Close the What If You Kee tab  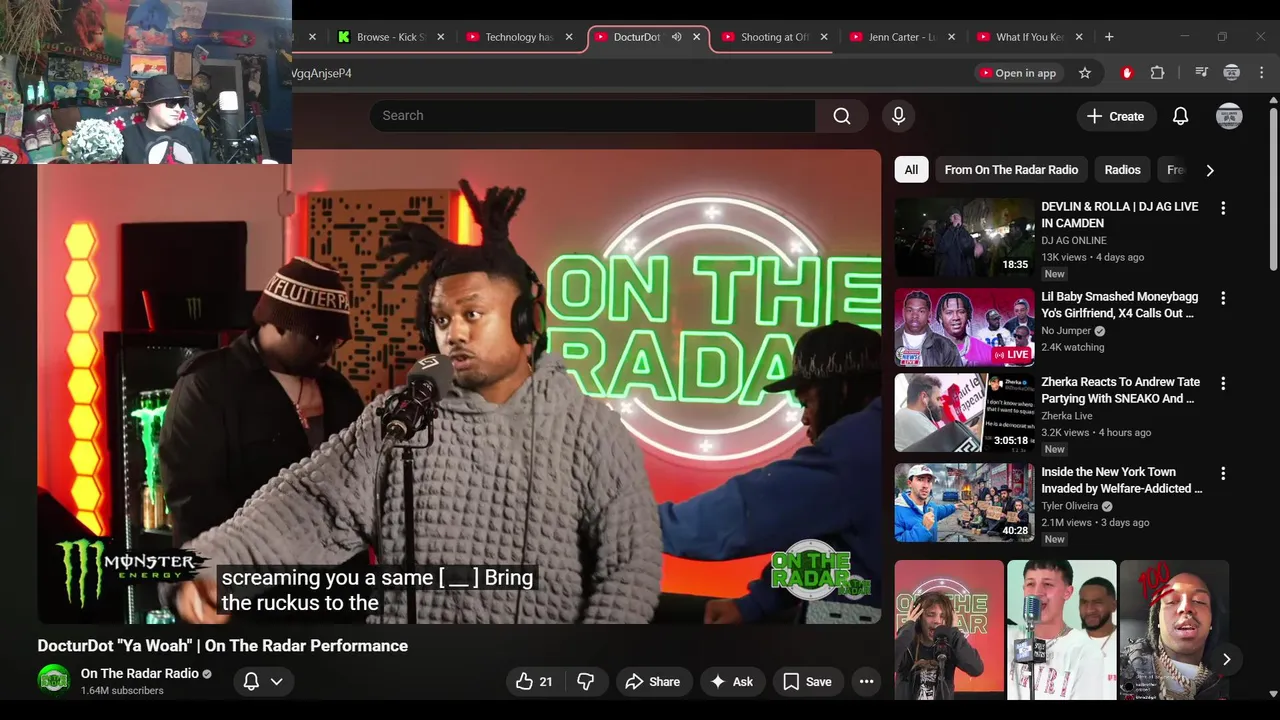pyautogui.click(x=1079, y=37)
